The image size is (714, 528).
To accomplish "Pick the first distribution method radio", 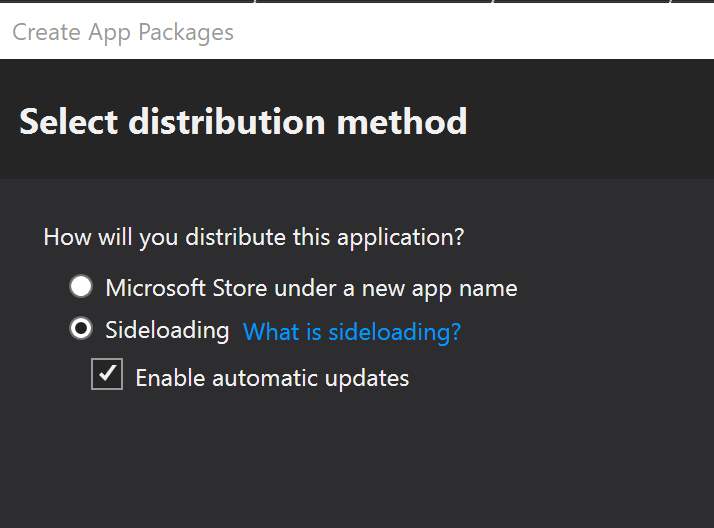I will click(81, 288).
